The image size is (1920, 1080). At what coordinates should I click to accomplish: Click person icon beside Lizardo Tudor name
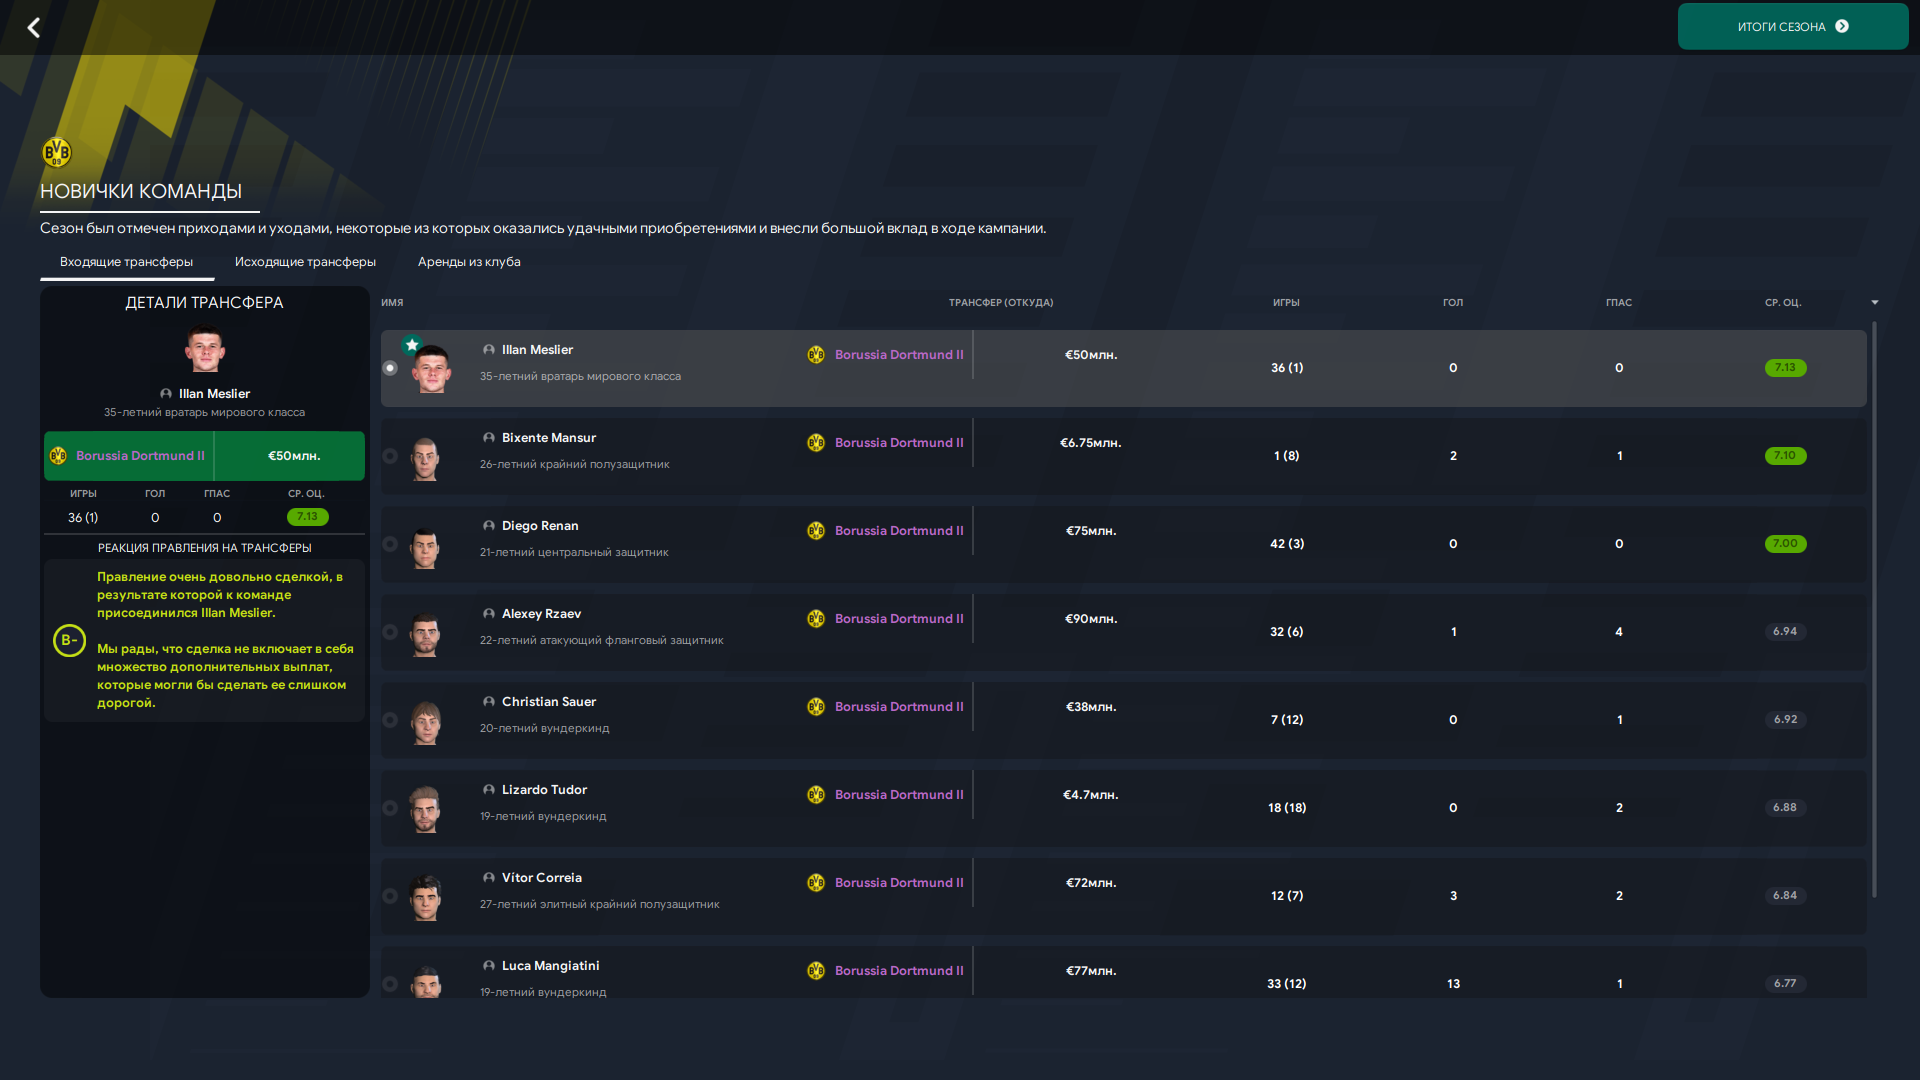coord(489,790)
